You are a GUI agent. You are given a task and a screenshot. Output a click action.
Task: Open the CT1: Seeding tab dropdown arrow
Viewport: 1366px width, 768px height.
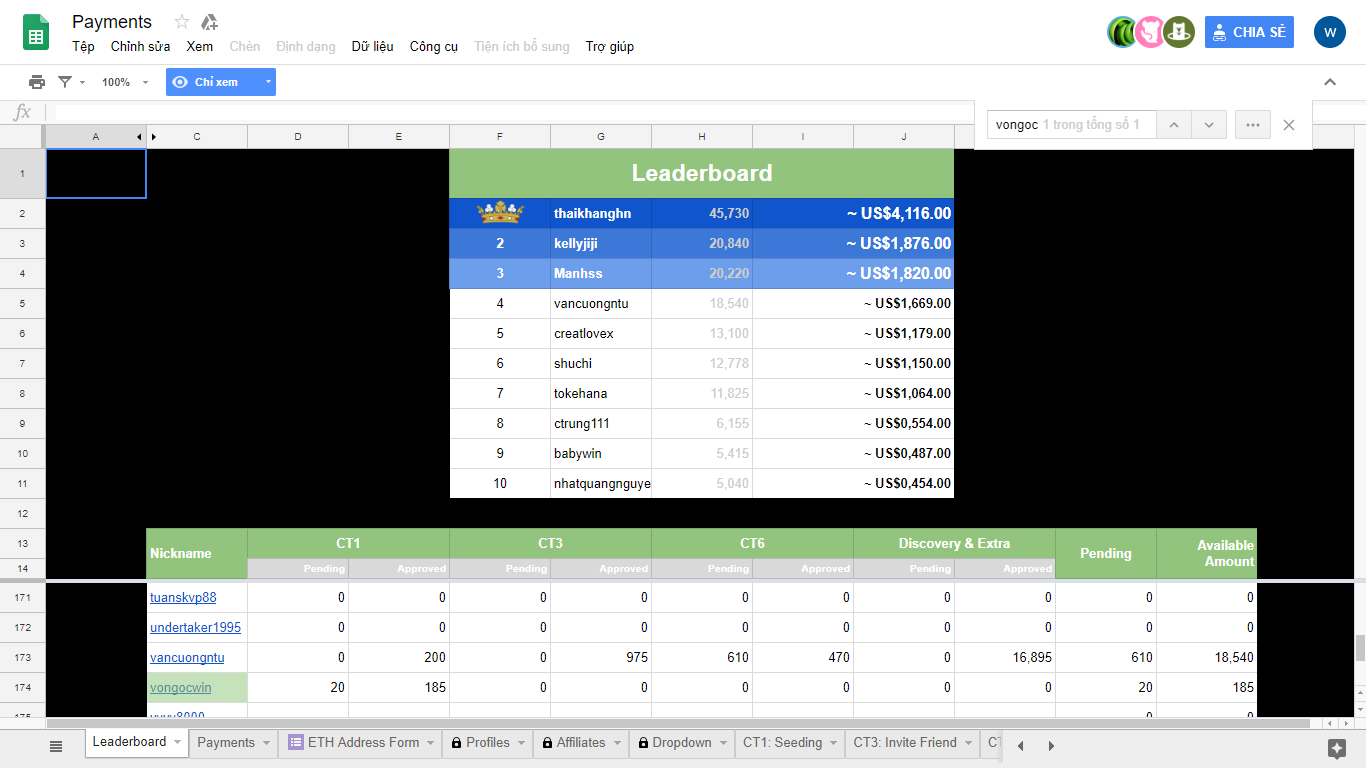(x=833, y=743)
